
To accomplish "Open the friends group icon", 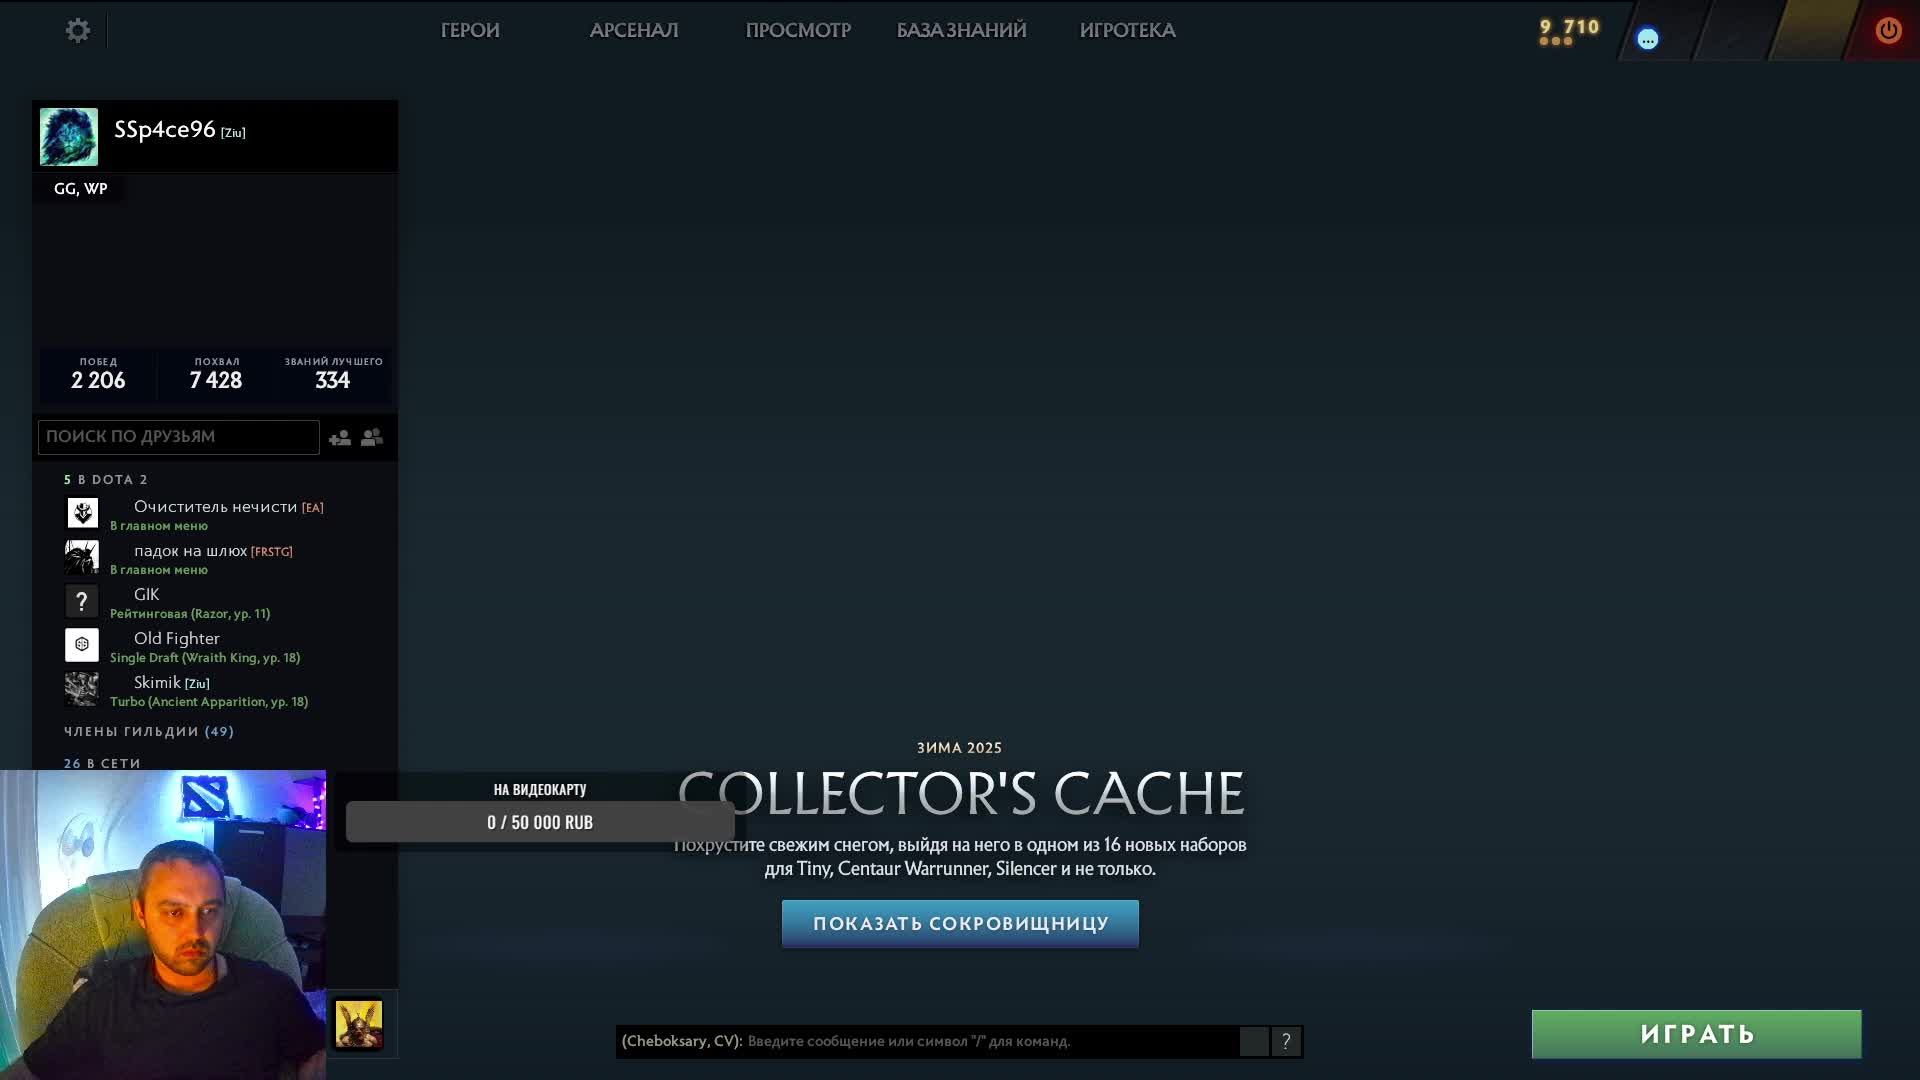I will tap(372, 438).
